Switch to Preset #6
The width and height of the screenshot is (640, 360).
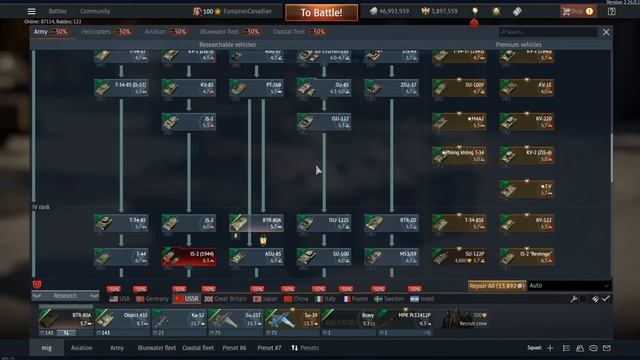tap(234, 348)
